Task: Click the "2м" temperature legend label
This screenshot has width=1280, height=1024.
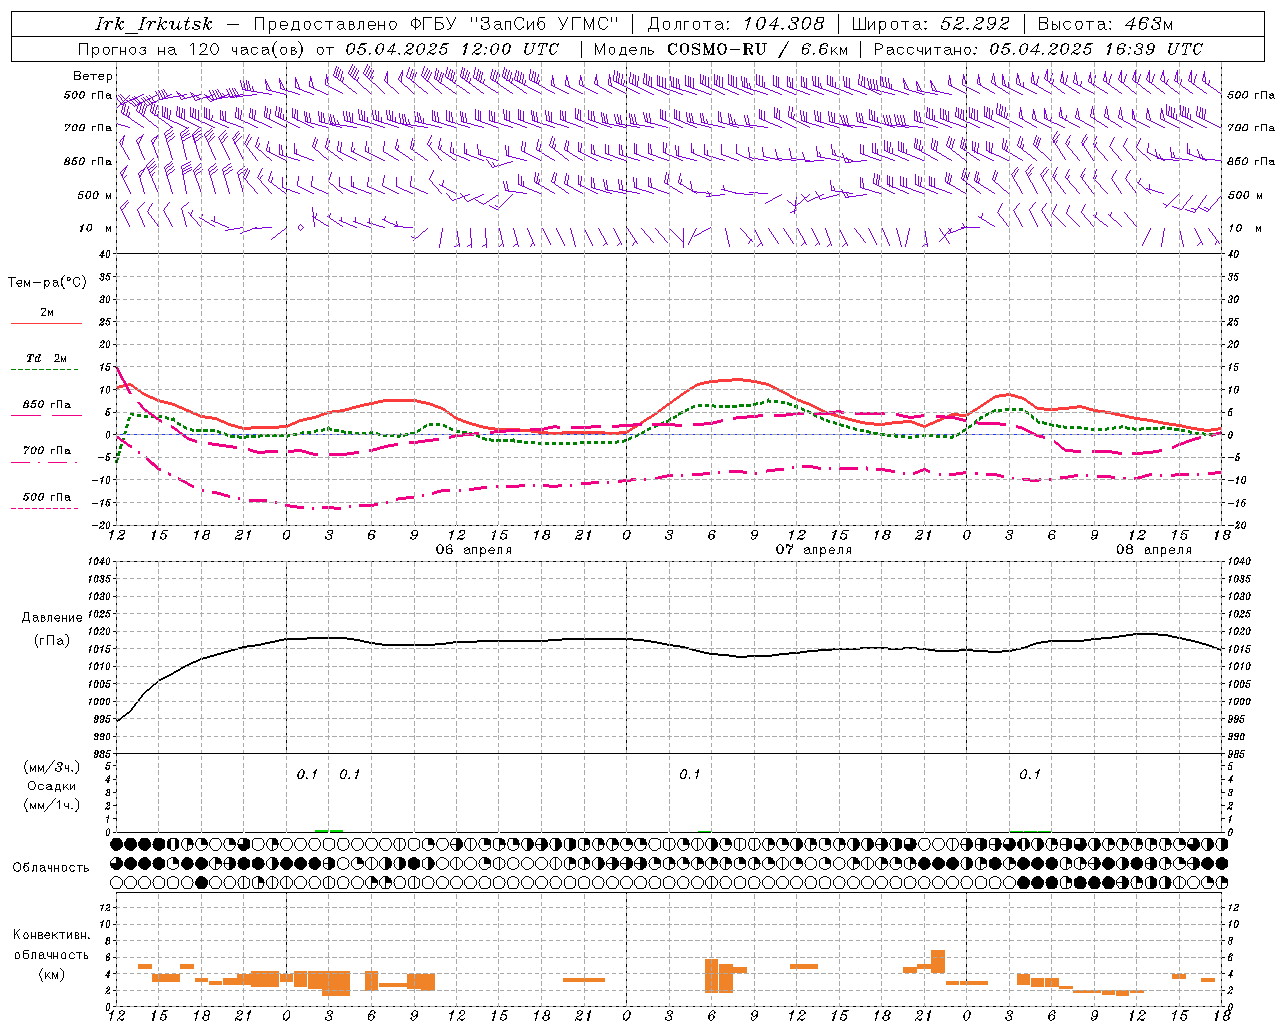Action: 47,312
